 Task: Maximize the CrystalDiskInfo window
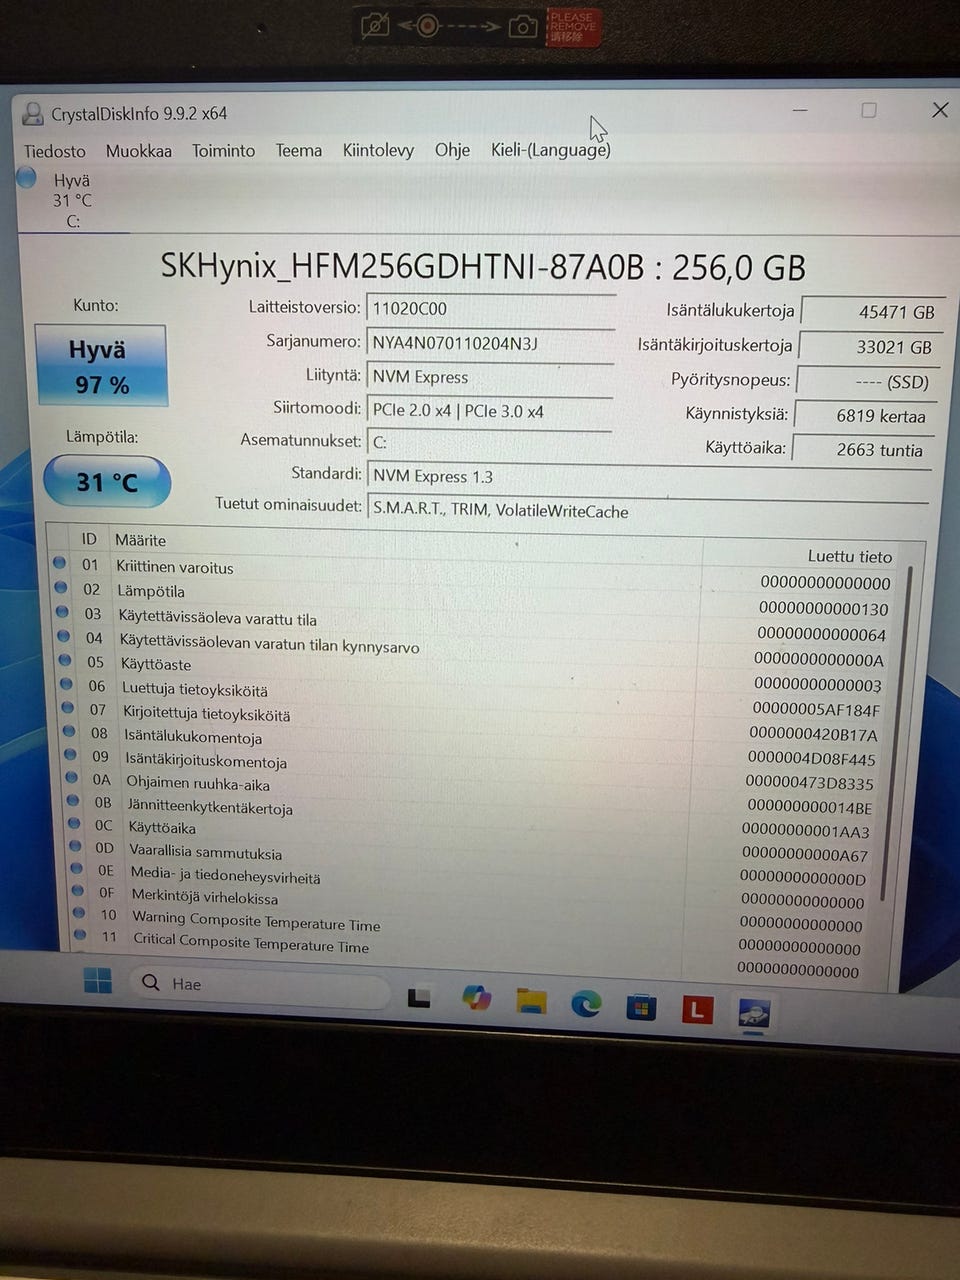868,110
